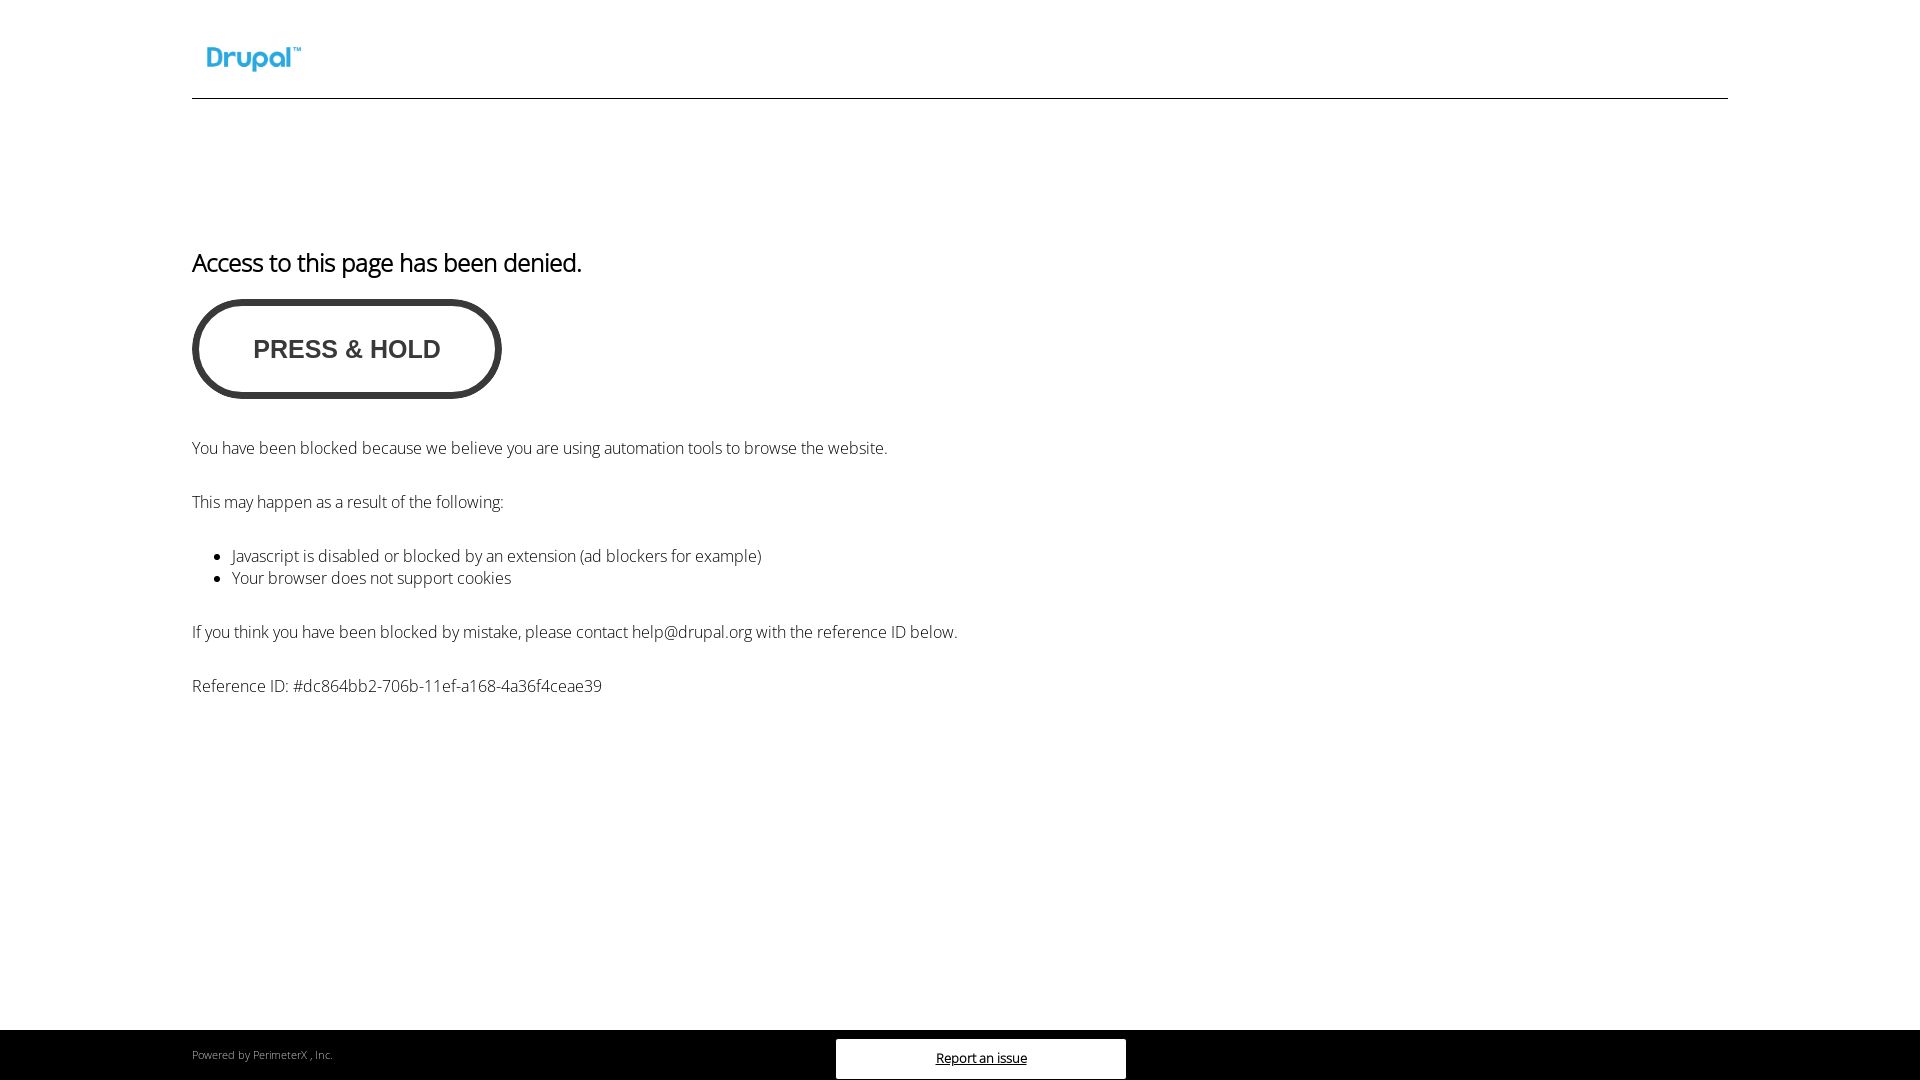This screenshot has width=1920, height=1080.
Task: Click the 'Report an issue' button
Action: 981,1058
